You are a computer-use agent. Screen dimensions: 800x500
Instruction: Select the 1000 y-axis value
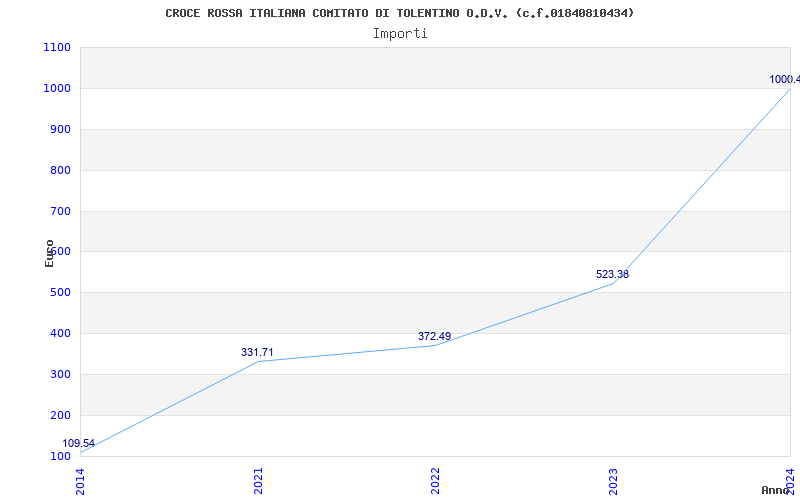(57, 88)
